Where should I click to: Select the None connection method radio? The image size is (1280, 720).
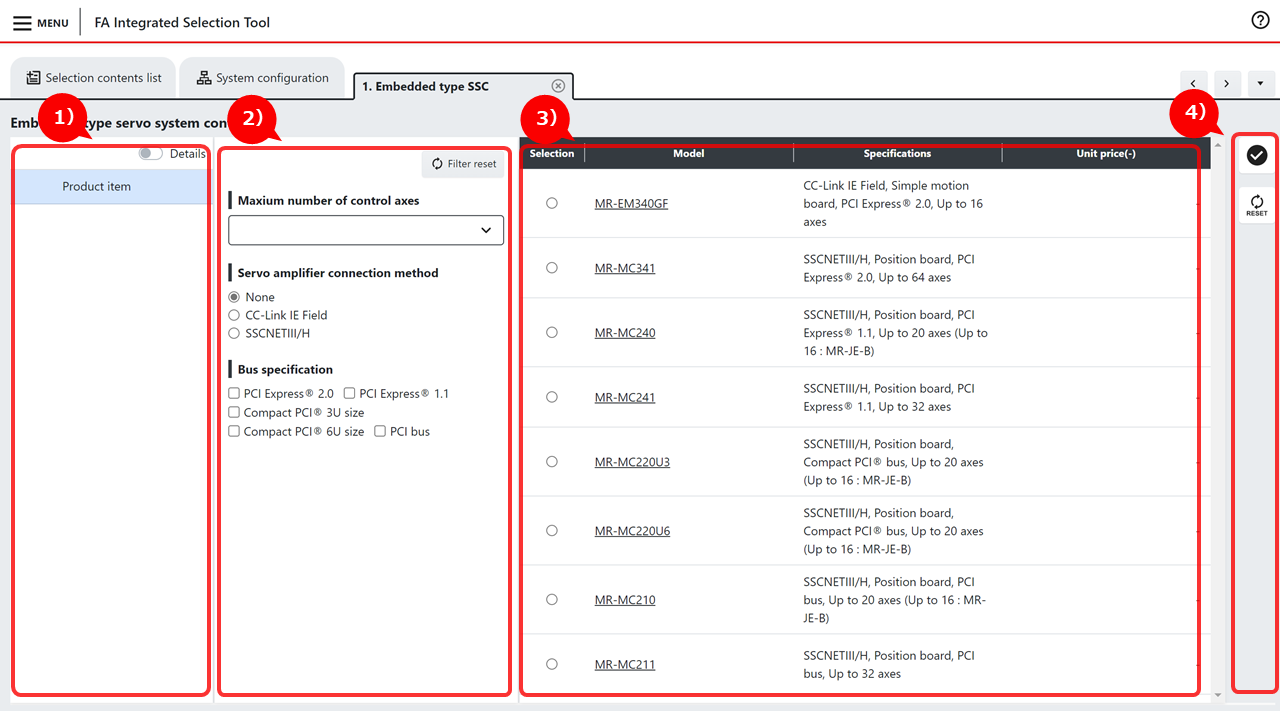(234, 297)
